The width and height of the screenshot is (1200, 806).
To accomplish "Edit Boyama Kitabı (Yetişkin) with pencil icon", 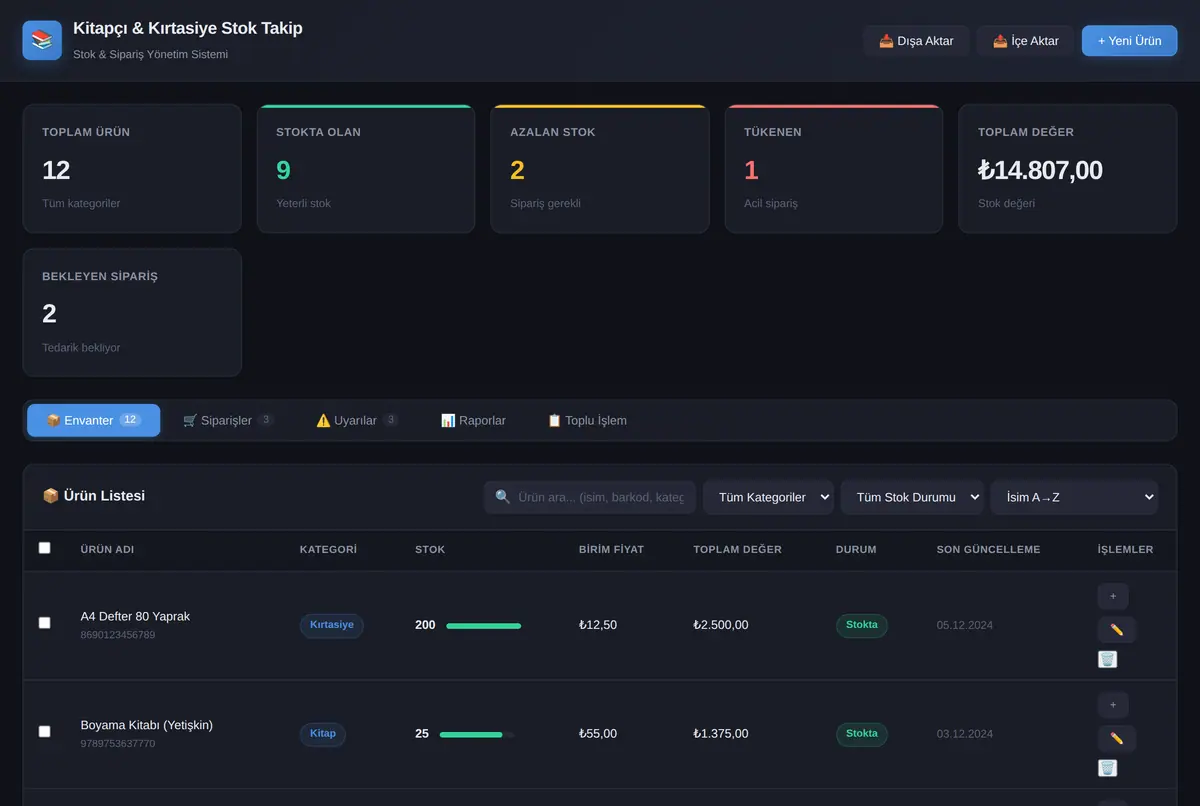I will pos(1117,738).
